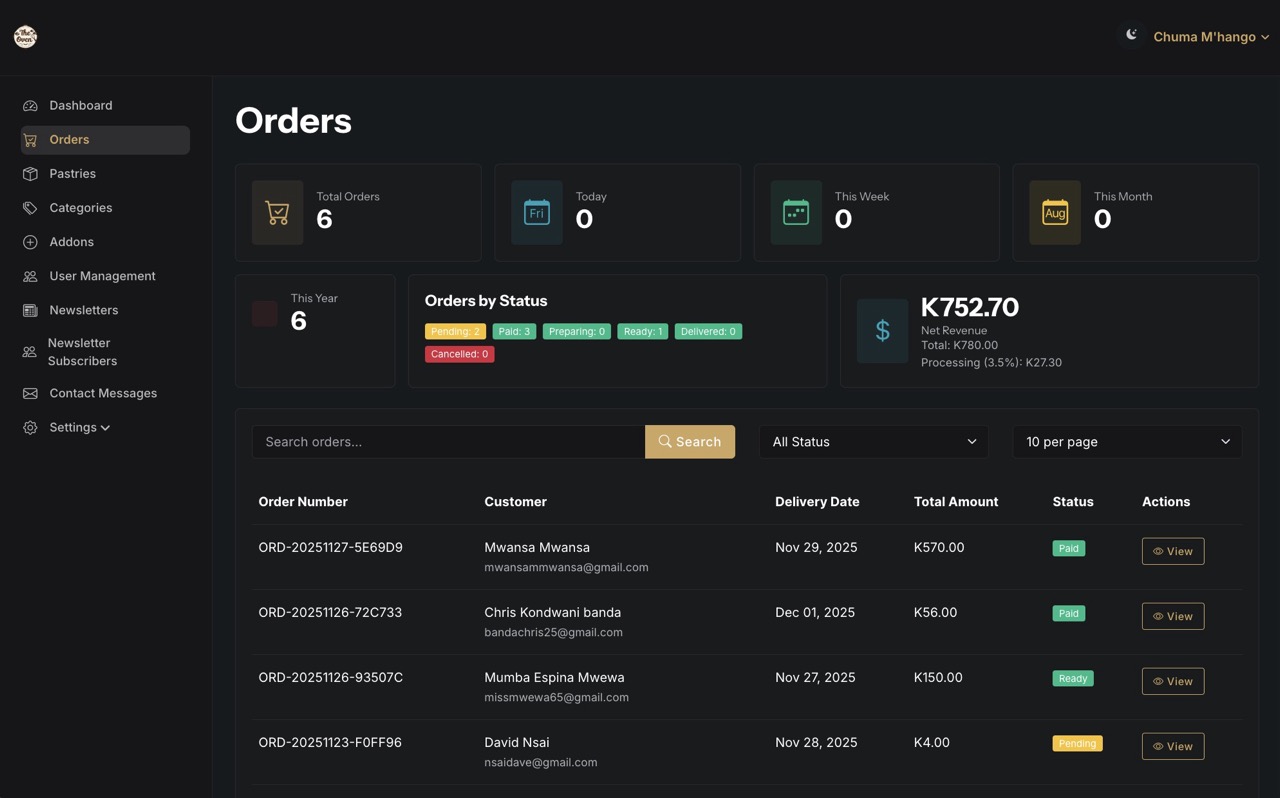Click the Total Orders cart icon
This screenshot has width=1280, height=798.
point(277,212)
